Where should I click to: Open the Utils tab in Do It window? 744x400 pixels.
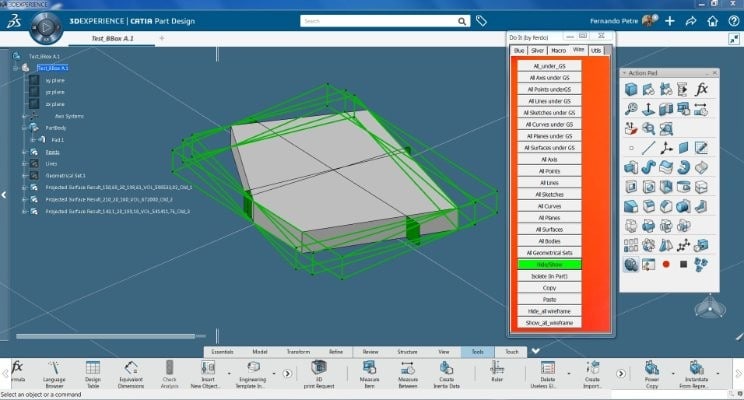coord(596,50)
